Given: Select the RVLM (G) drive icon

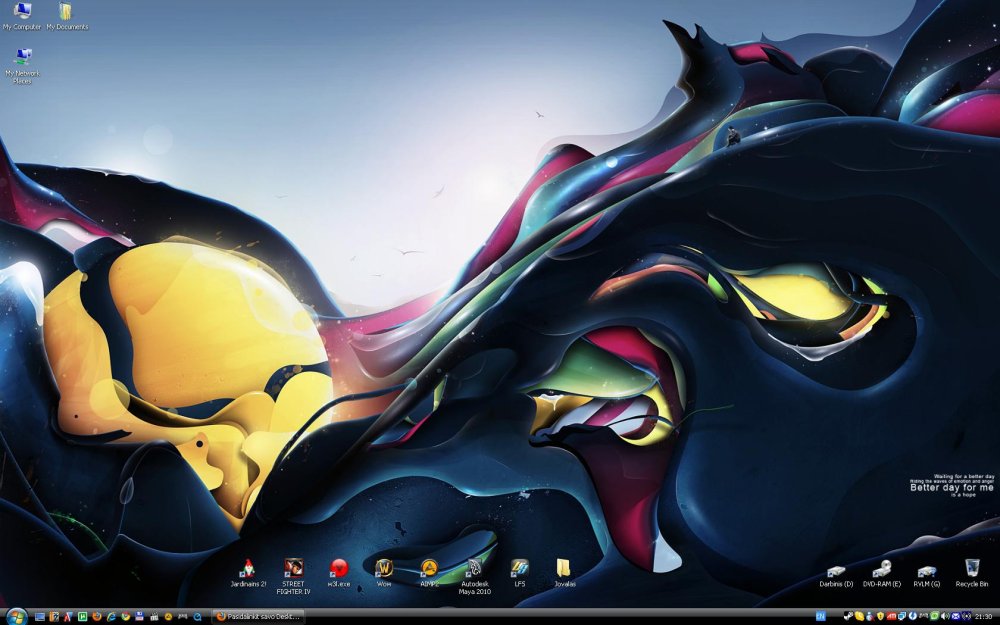Looking at the screenshot, I should click(927, 570).
